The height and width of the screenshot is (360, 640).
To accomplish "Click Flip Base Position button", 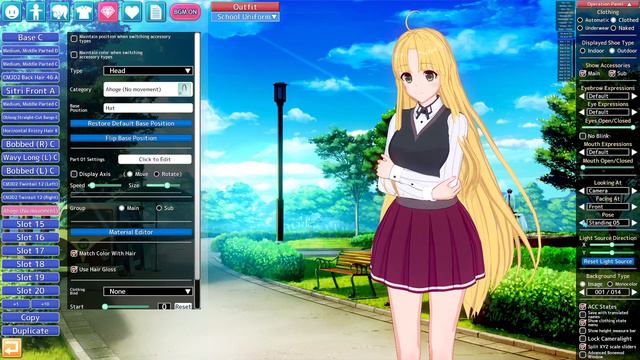I will [x=131, y=138].
